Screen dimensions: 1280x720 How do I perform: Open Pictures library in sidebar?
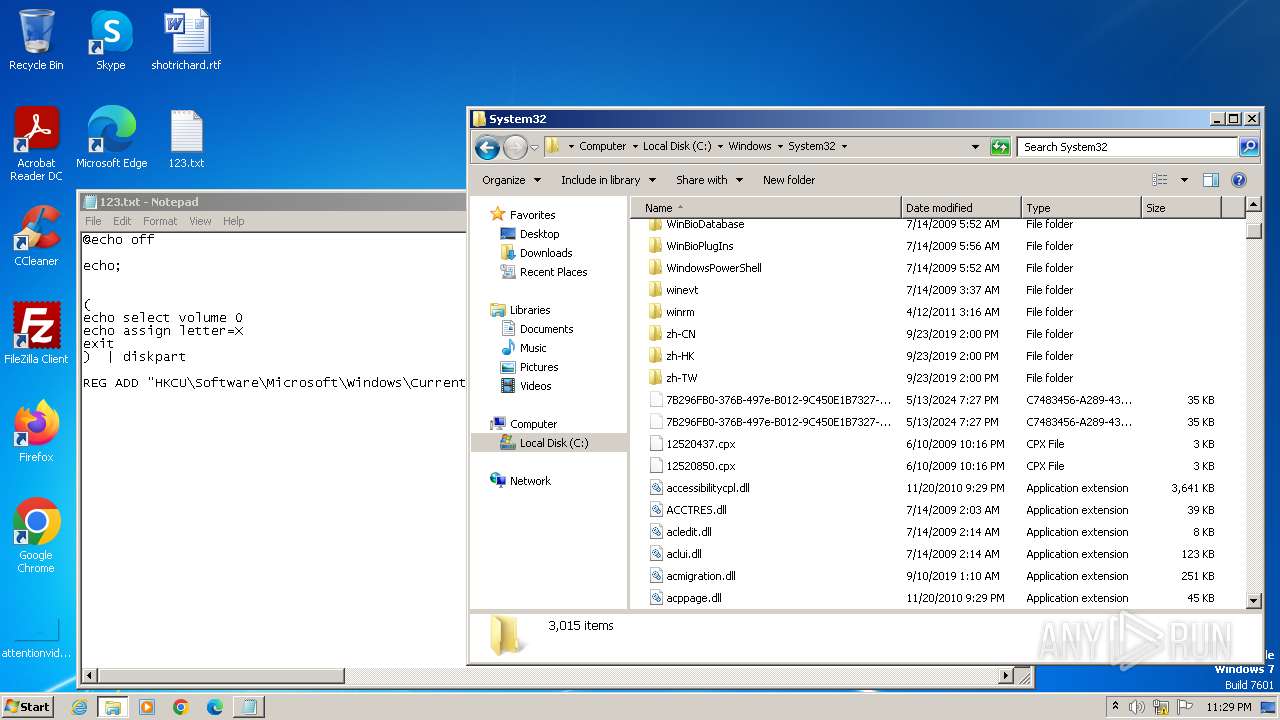539,367
